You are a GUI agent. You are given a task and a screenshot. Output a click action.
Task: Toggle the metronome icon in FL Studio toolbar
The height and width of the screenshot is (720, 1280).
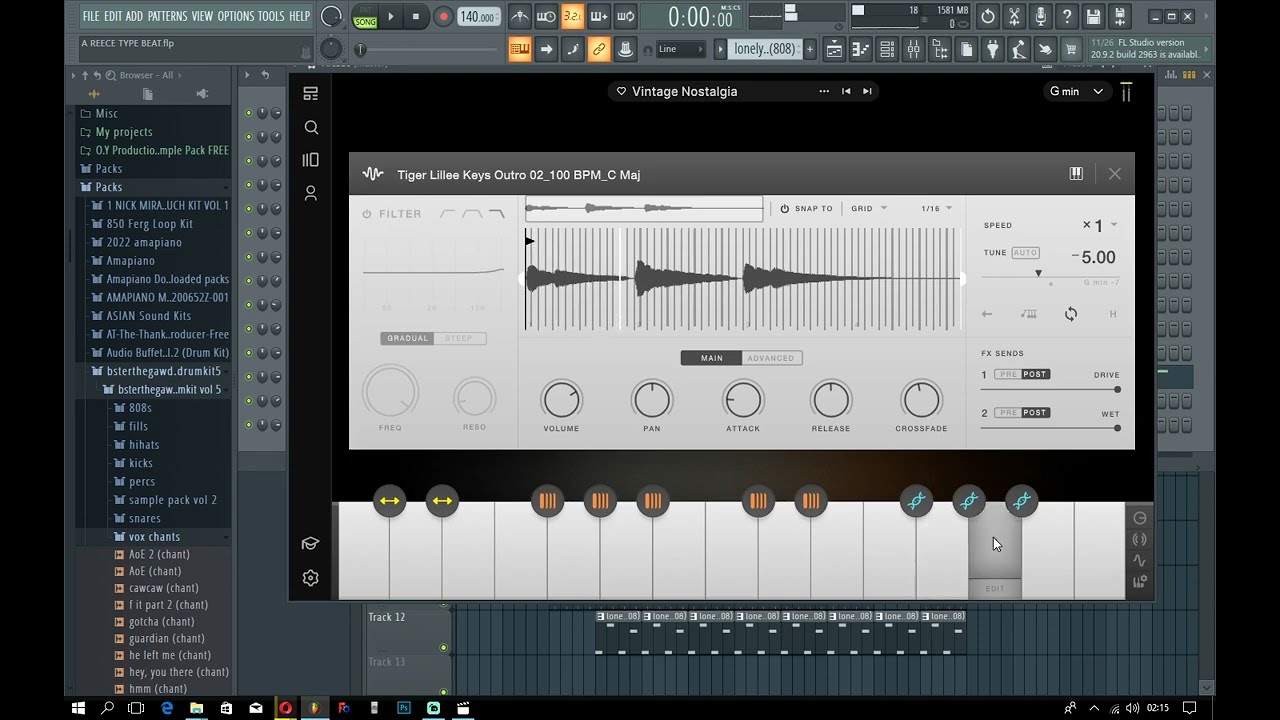520,16
